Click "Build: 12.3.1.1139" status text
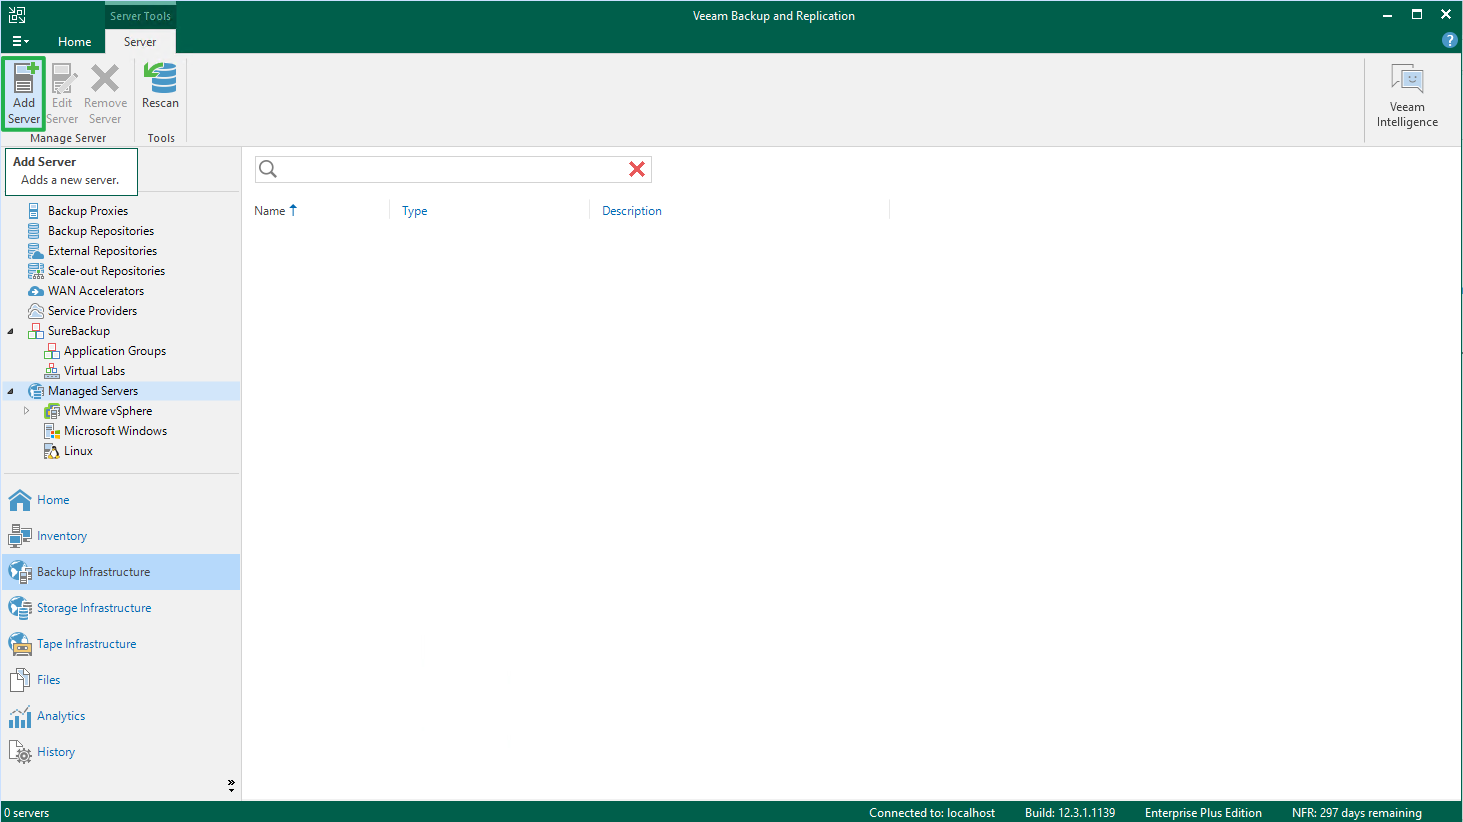The height and width of the screenshot is (822, 1463). 1070,813
